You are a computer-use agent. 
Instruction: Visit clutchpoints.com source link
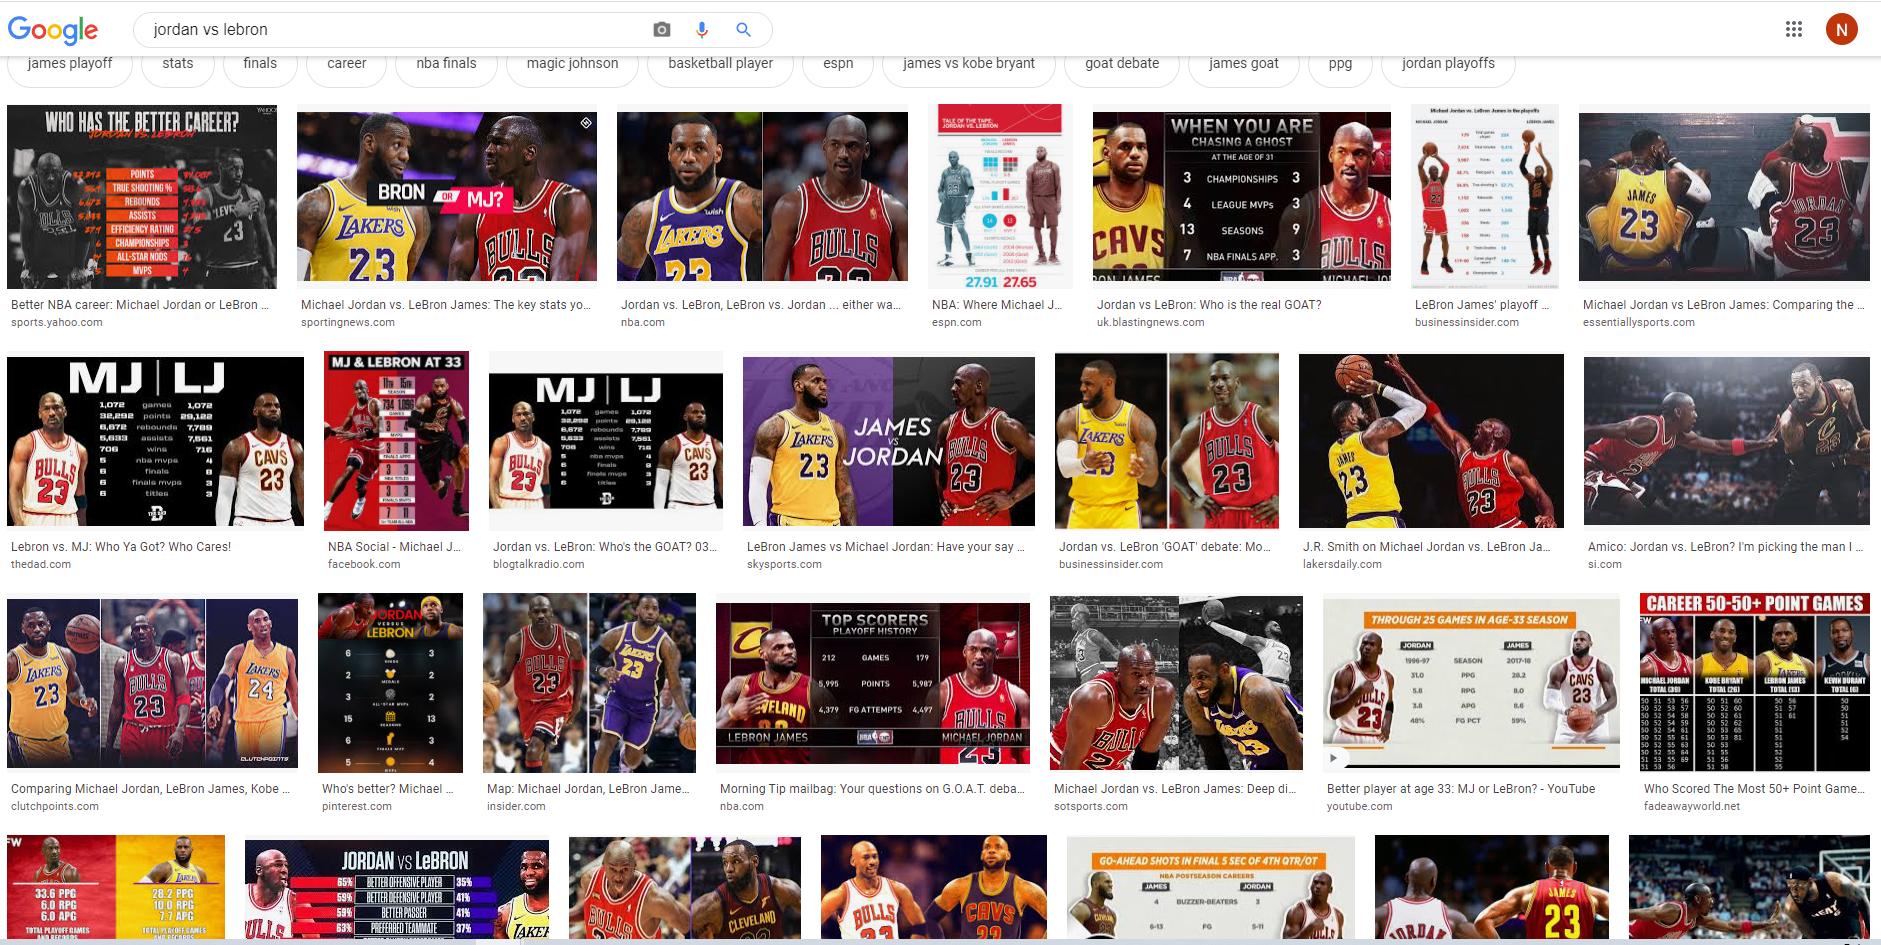point(55,806)
